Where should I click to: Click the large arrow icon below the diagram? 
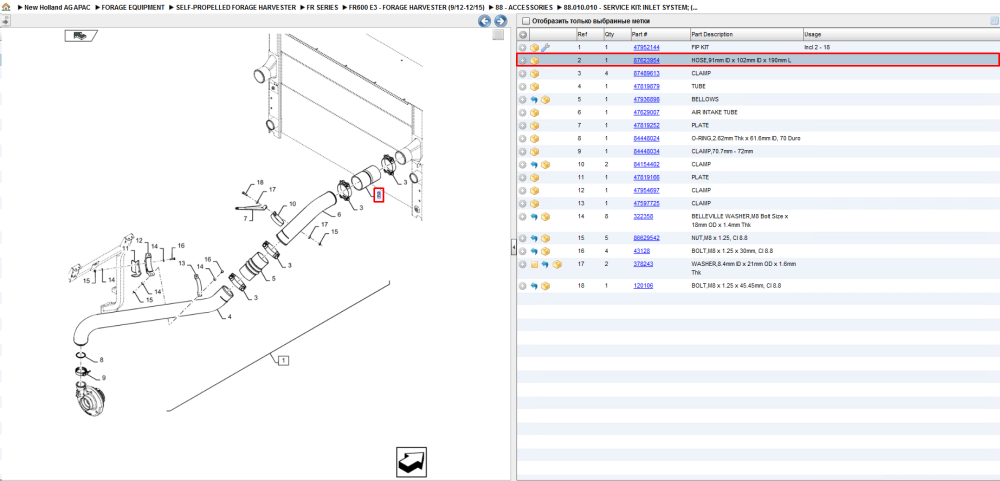click(x=411, y=462)
